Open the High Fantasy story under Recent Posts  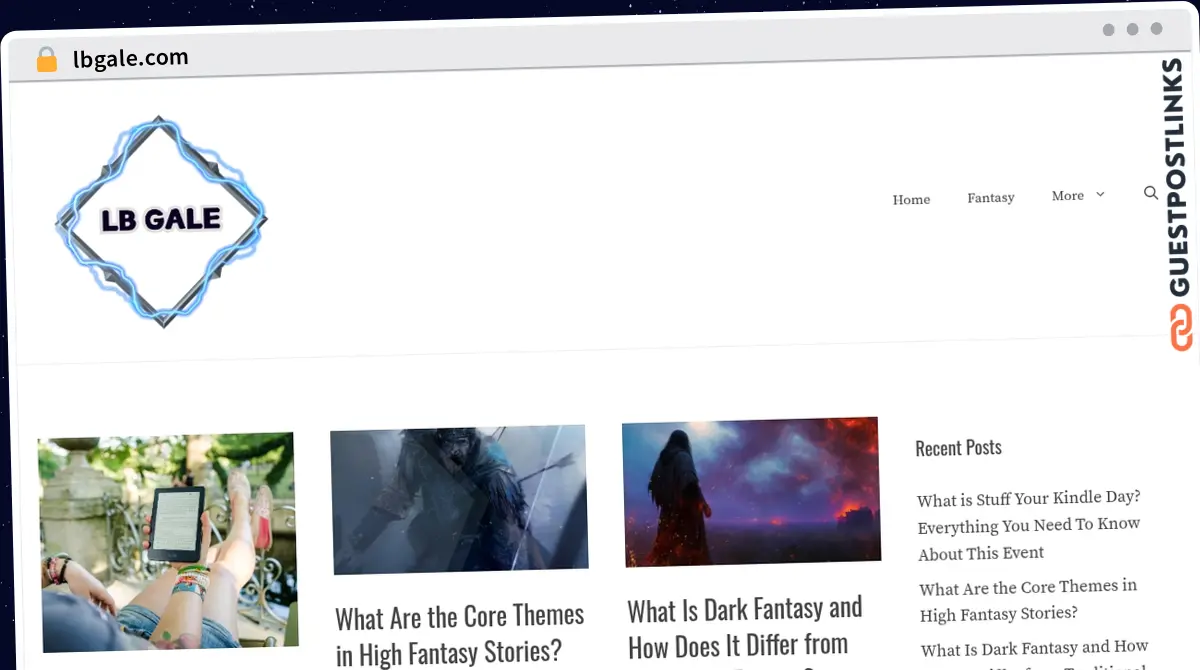pos(1027,600)
